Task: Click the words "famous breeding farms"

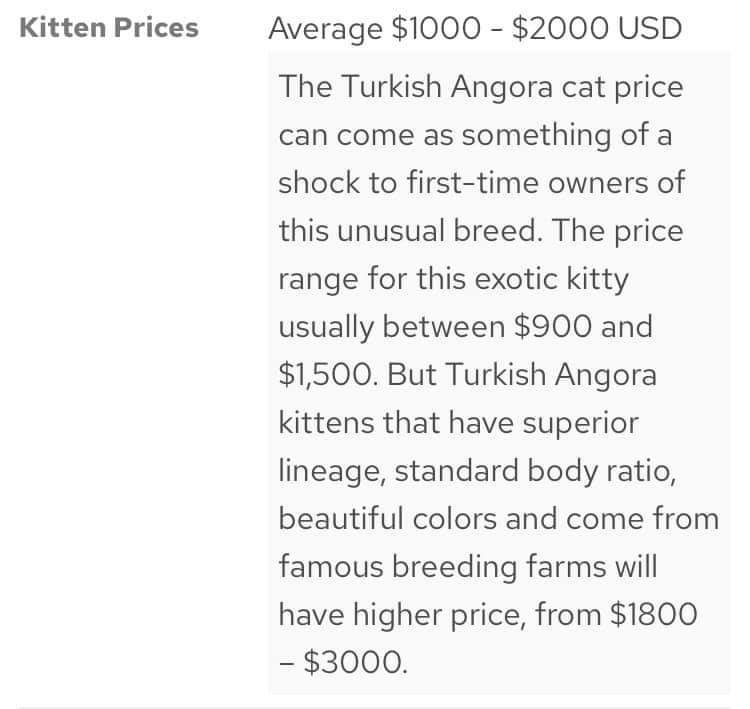Action: [x=442, y=567]
